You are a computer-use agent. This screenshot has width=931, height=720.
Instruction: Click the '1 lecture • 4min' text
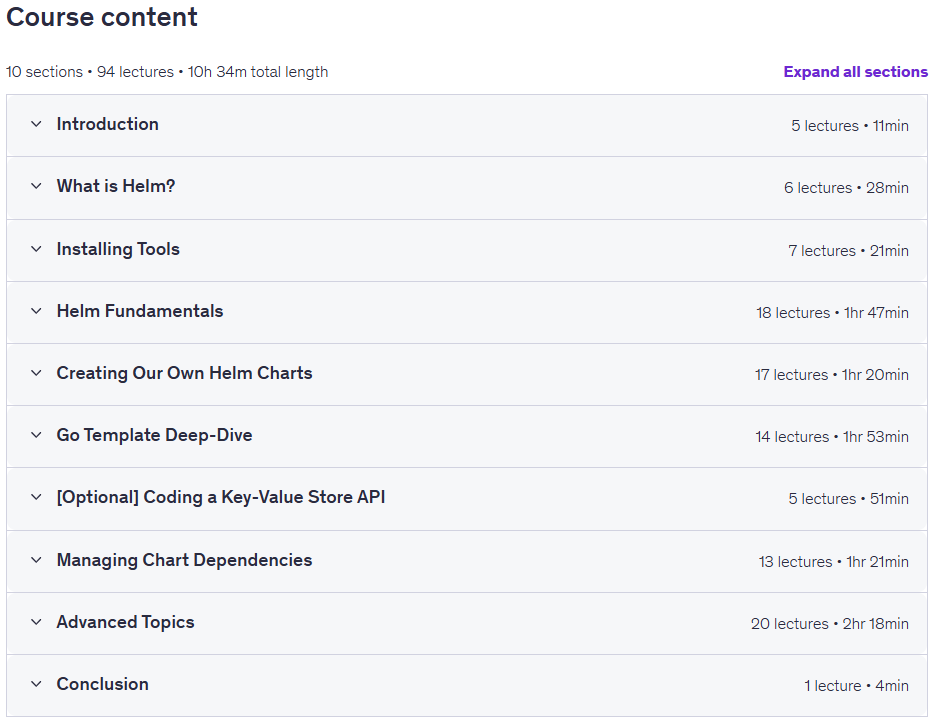856,686
